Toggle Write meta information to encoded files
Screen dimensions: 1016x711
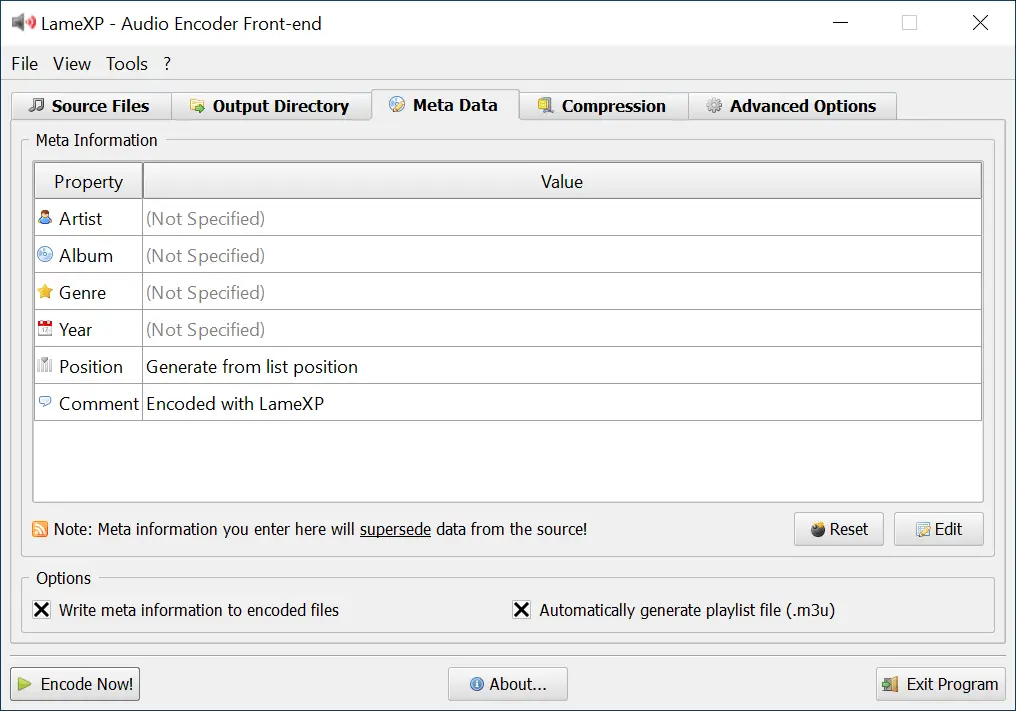[x=41, y=610]
